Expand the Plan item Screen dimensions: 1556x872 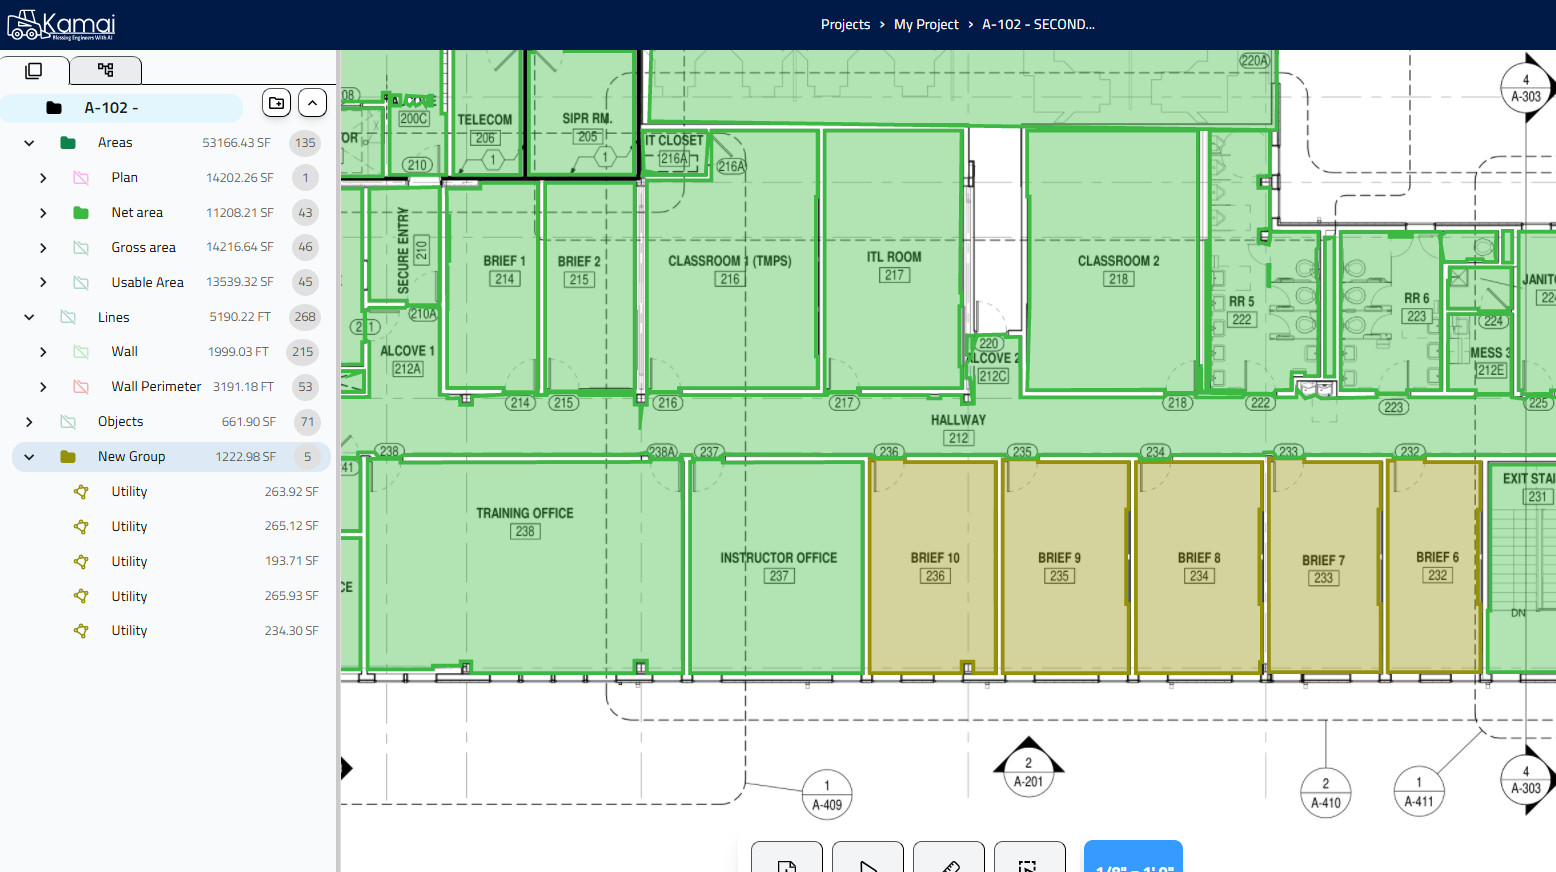click(43, 178)
